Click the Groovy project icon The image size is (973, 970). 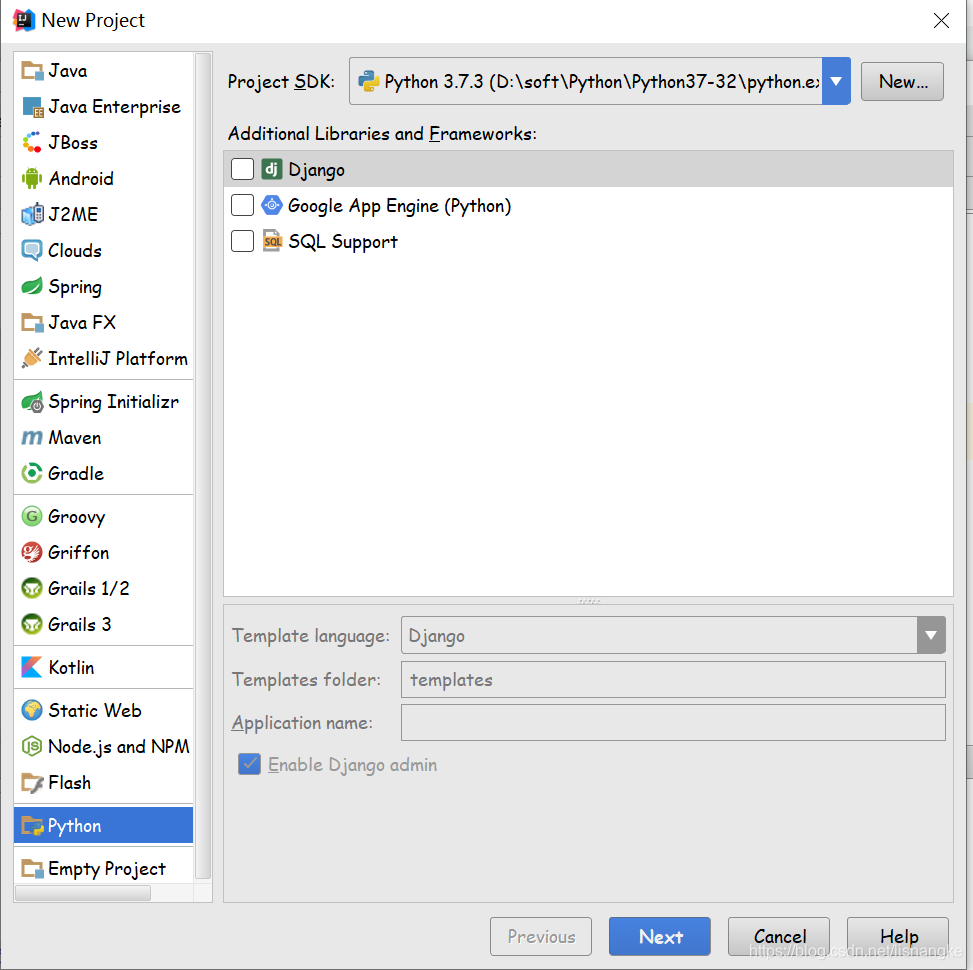click(x=32, y=517)
